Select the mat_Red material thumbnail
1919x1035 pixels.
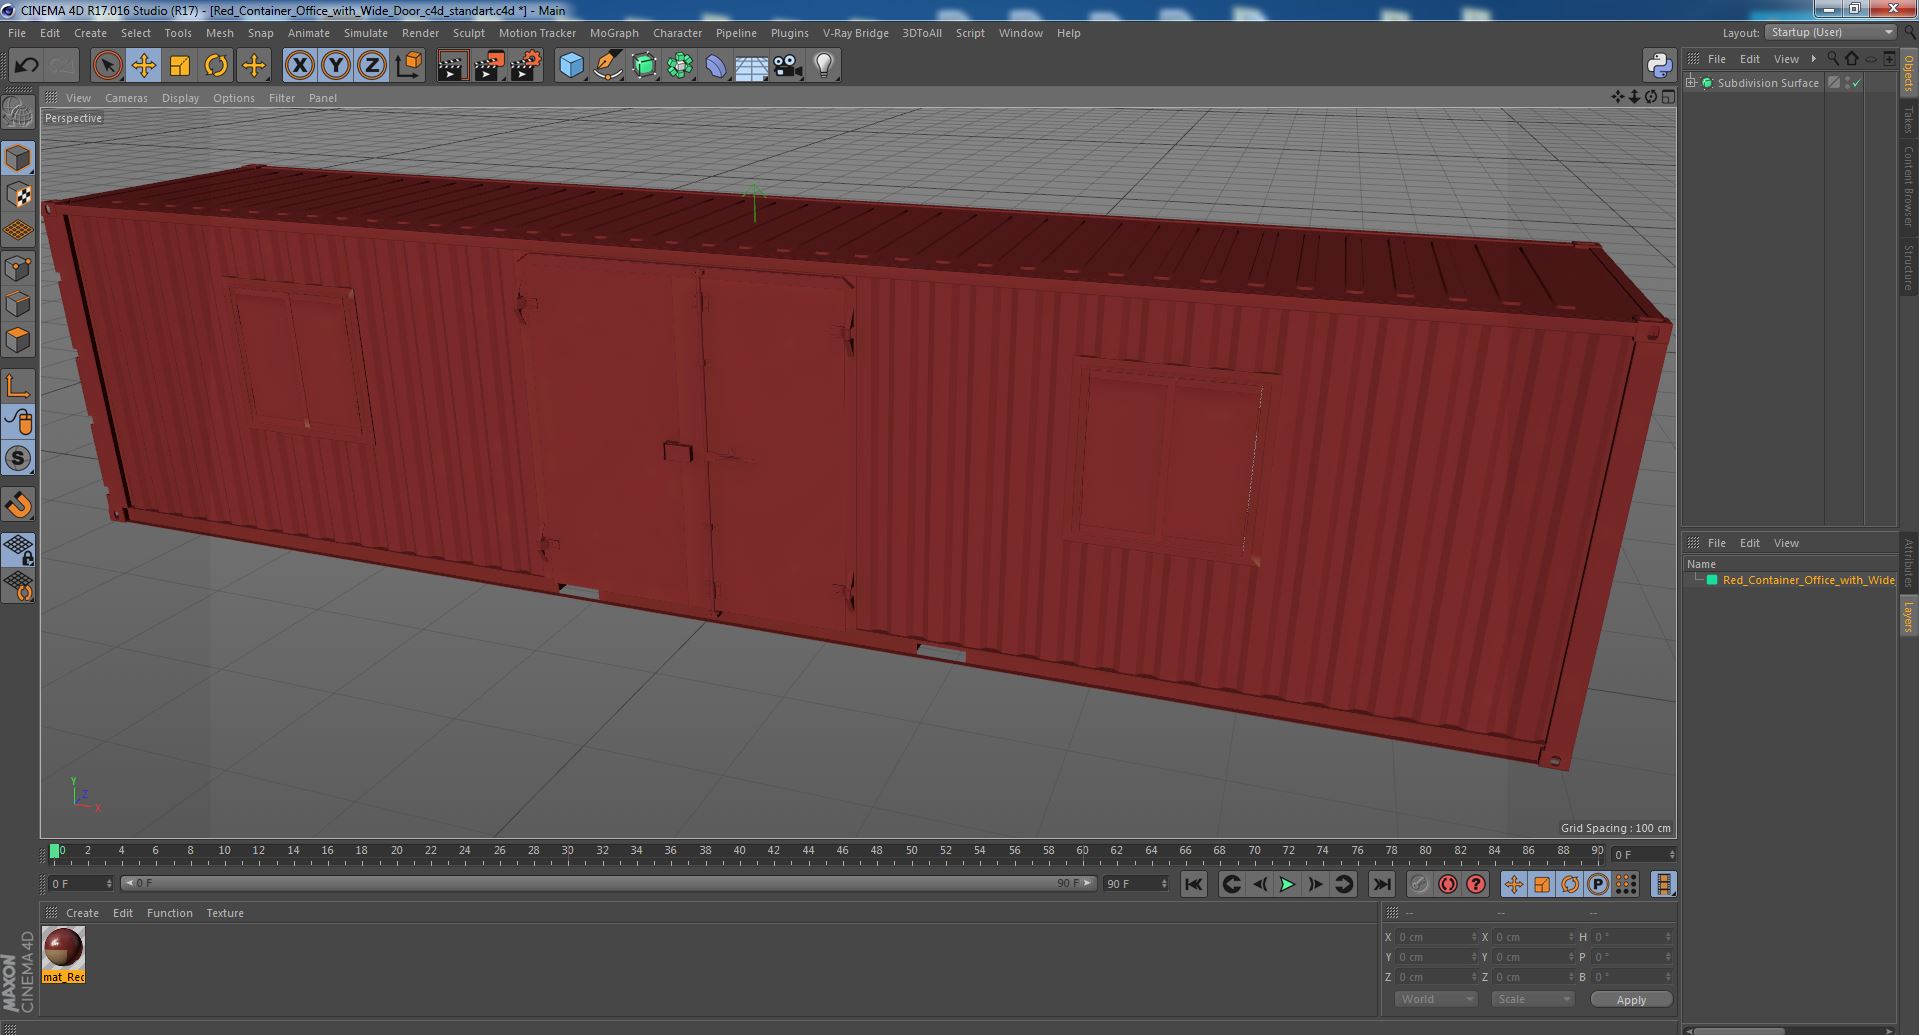point(63,955)
